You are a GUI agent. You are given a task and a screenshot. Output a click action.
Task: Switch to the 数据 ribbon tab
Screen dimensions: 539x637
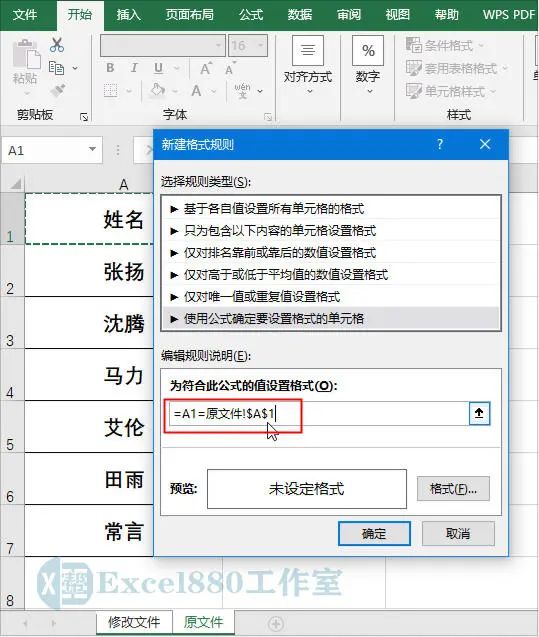point(300,15)
